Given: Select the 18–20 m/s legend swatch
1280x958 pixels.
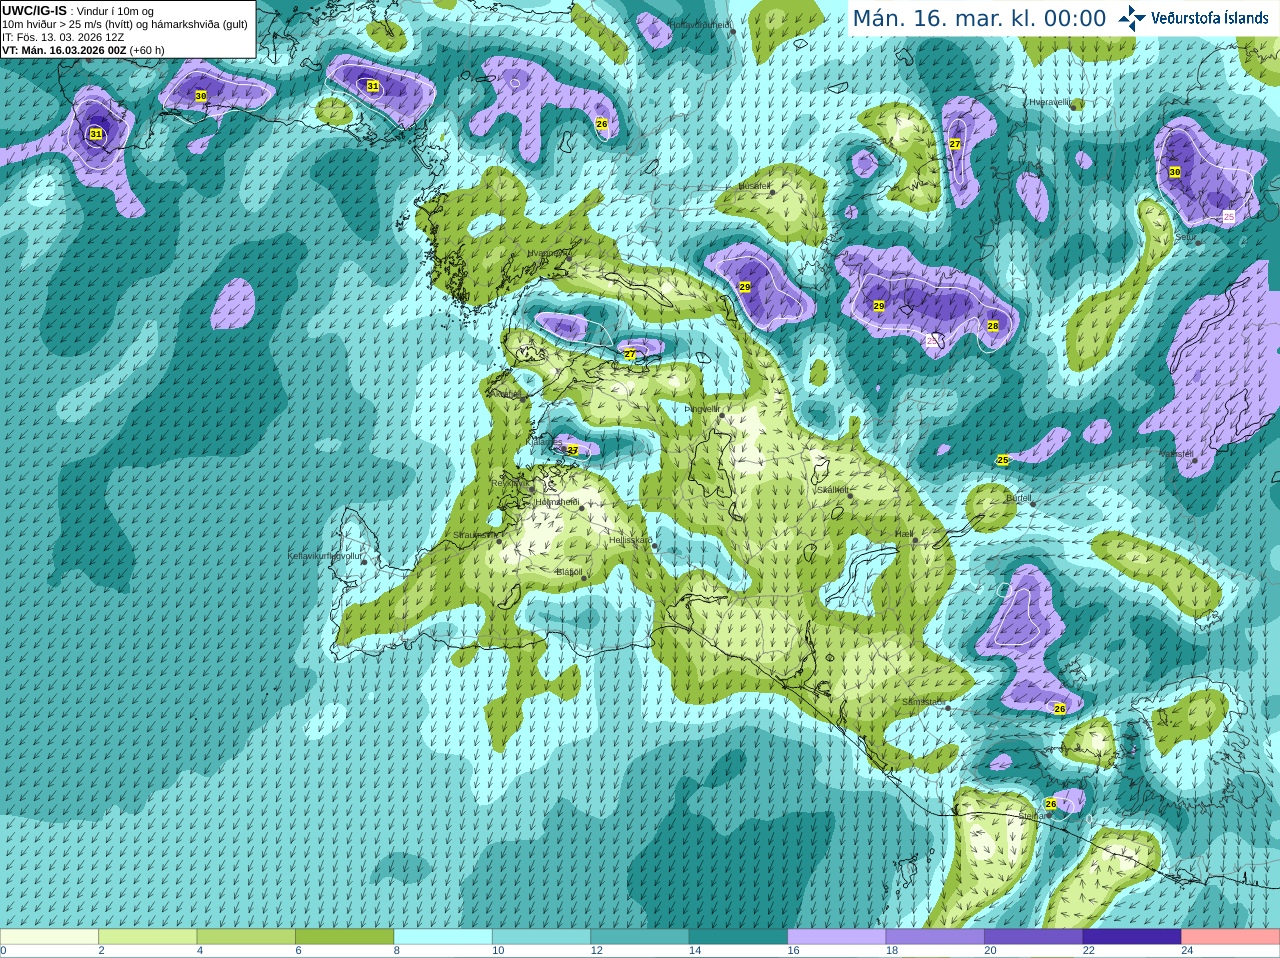Looking at the screenshot, I should click(935, 937).
